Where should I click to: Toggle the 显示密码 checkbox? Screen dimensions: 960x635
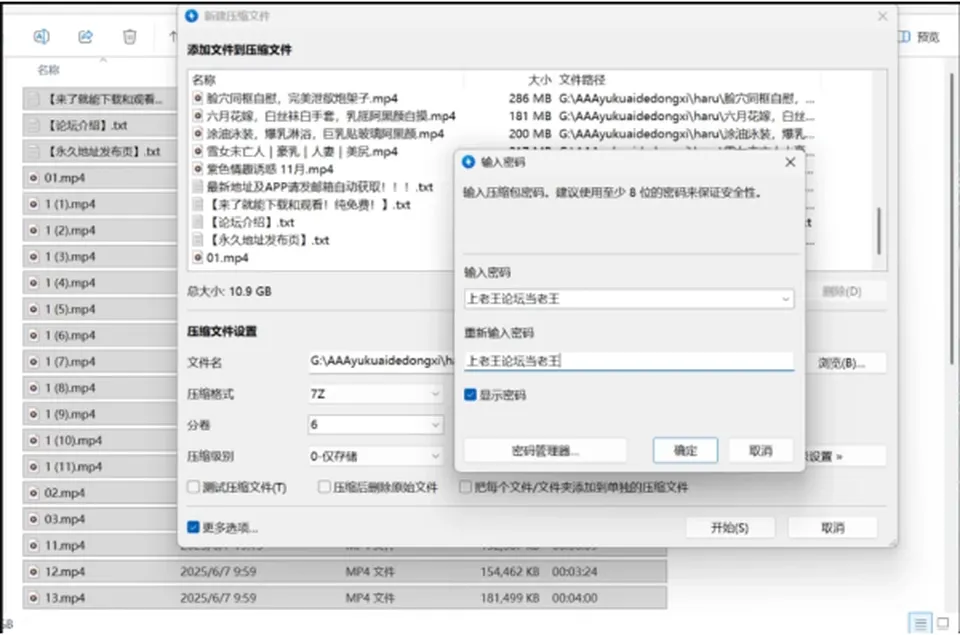point(470,395)
